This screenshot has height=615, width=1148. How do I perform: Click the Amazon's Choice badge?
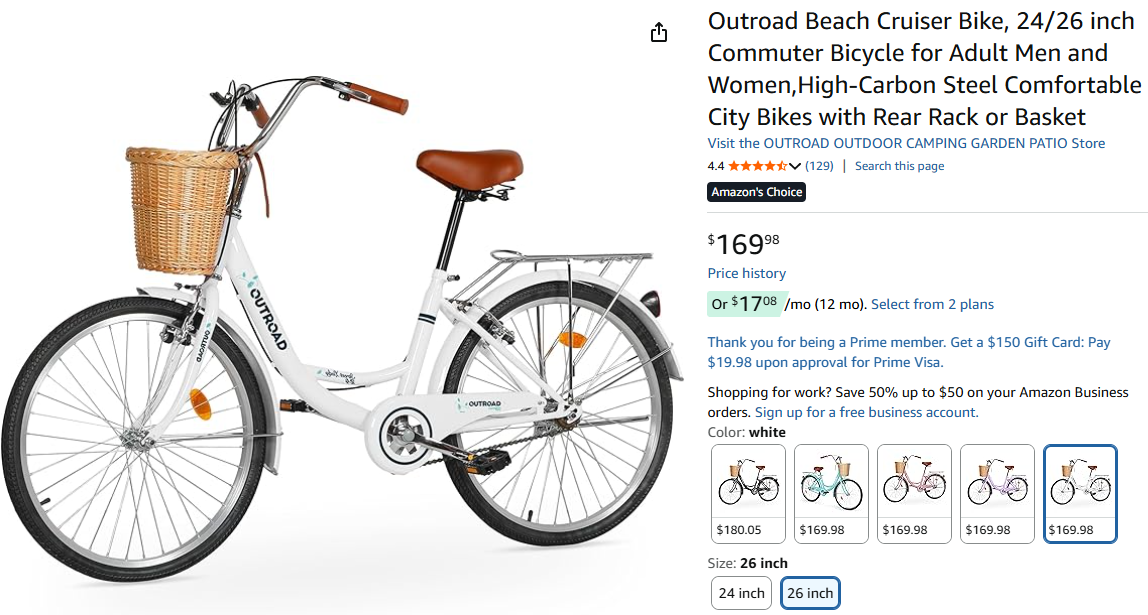(756, 192)
